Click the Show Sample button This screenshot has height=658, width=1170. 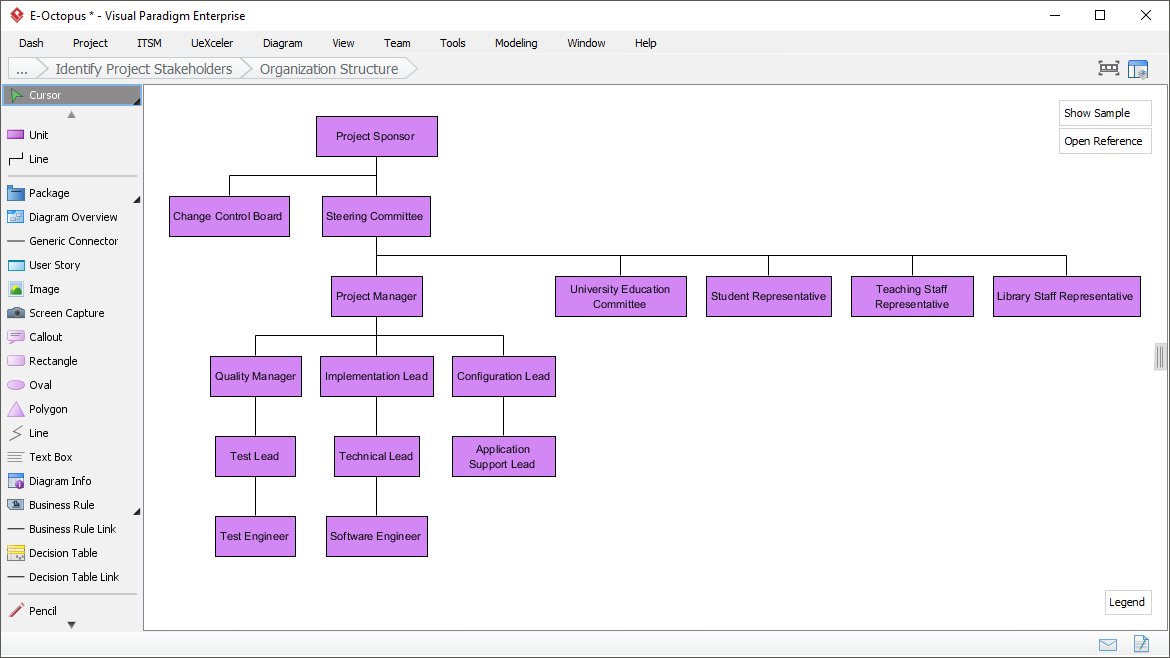pyautogui.click(x=1105, y=113)
